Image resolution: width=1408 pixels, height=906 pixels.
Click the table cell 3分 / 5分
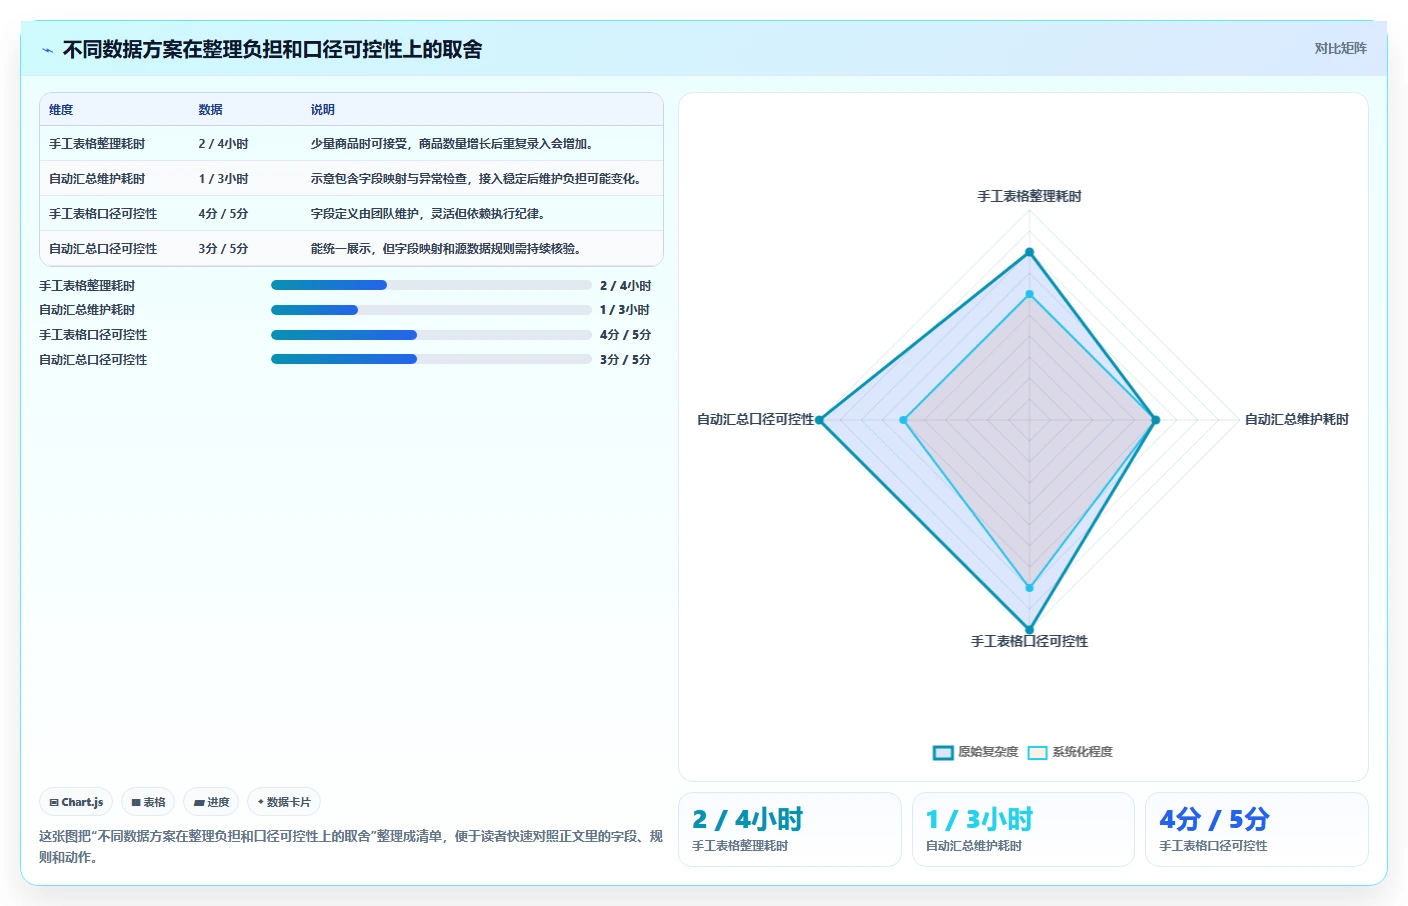[223, 249]
